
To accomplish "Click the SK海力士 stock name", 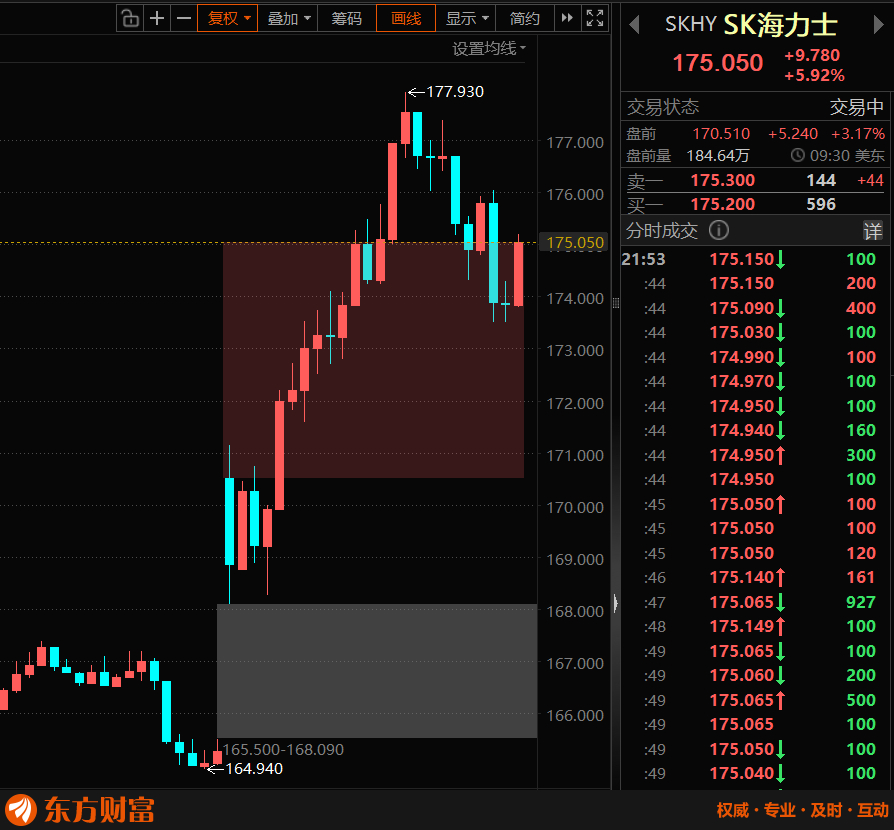I will (x=780, y=25).
